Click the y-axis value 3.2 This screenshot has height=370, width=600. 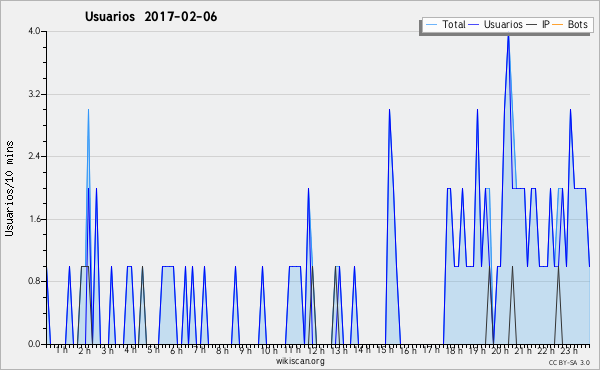(x=34, y=94)
